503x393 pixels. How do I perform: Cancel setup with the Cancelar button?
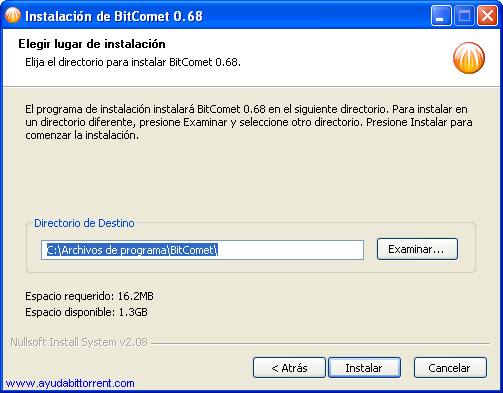pos(450,368)
